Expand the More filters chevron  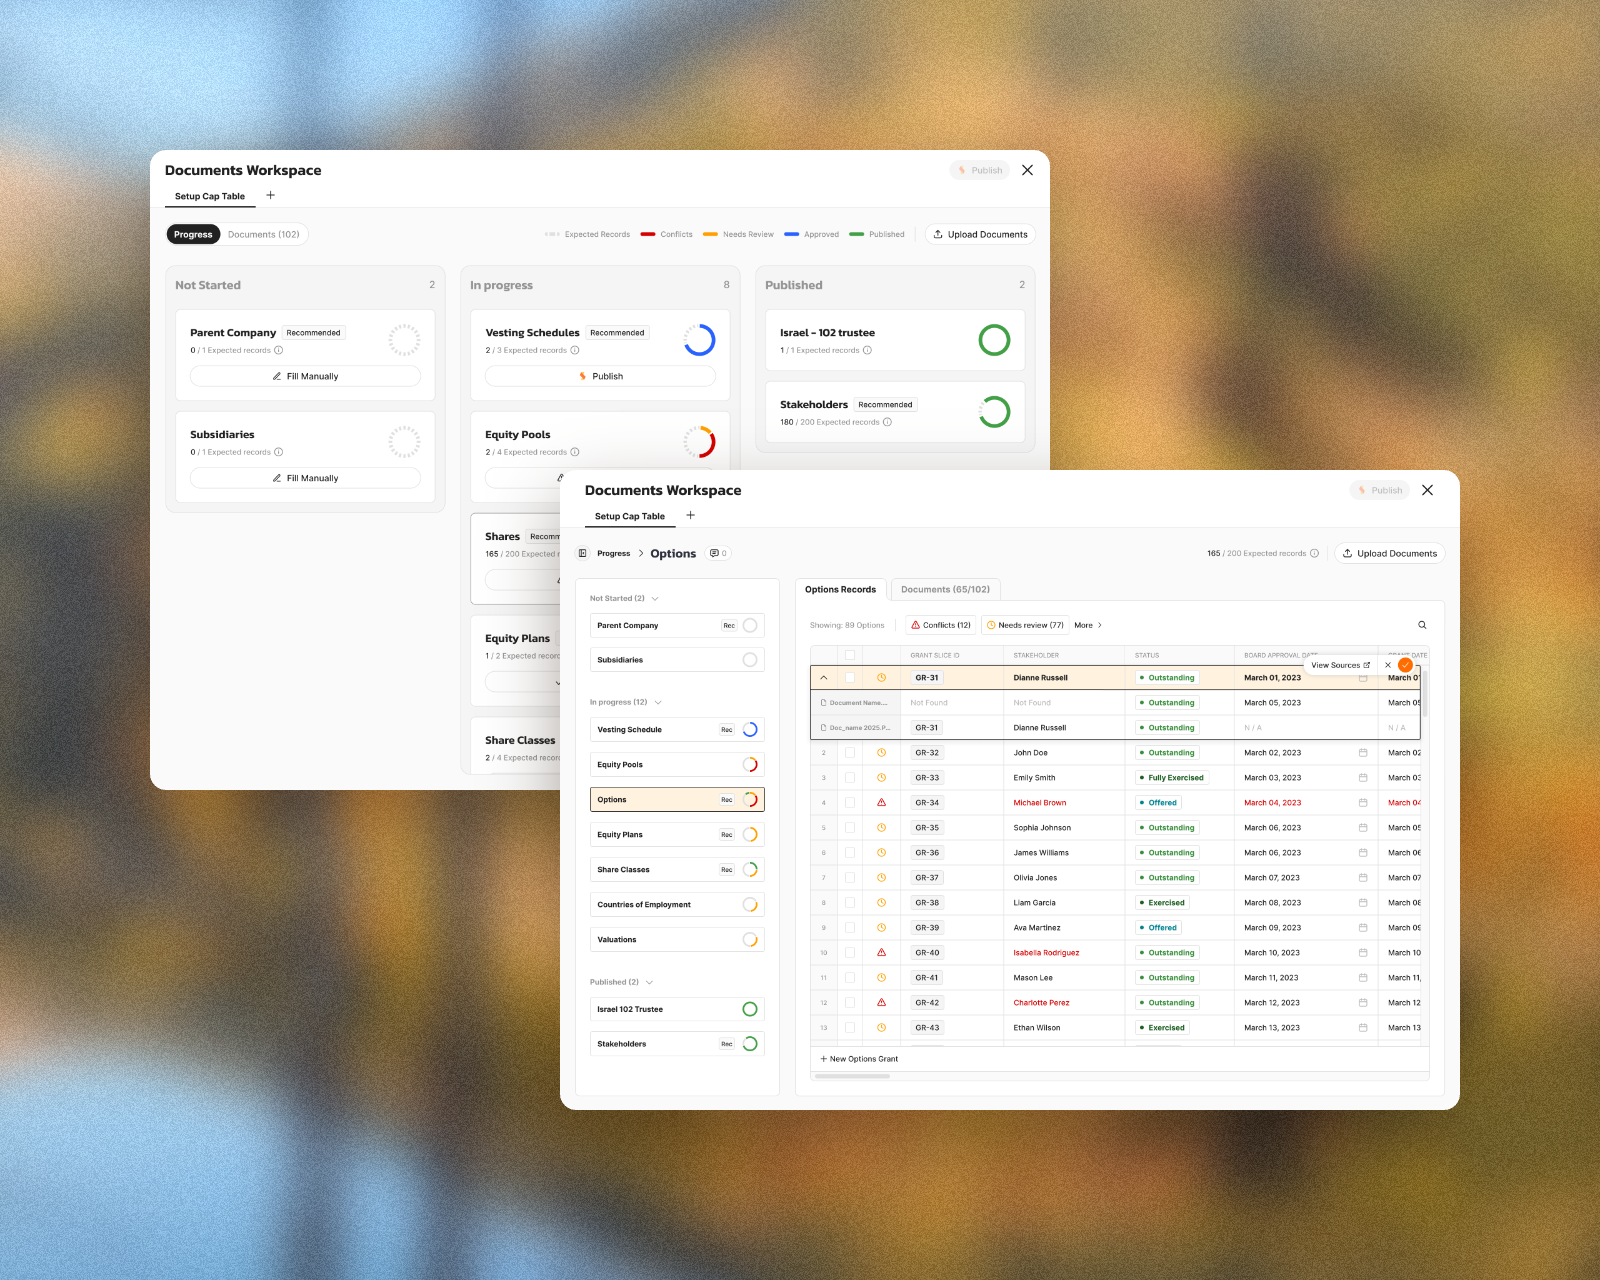(1100, 625)
